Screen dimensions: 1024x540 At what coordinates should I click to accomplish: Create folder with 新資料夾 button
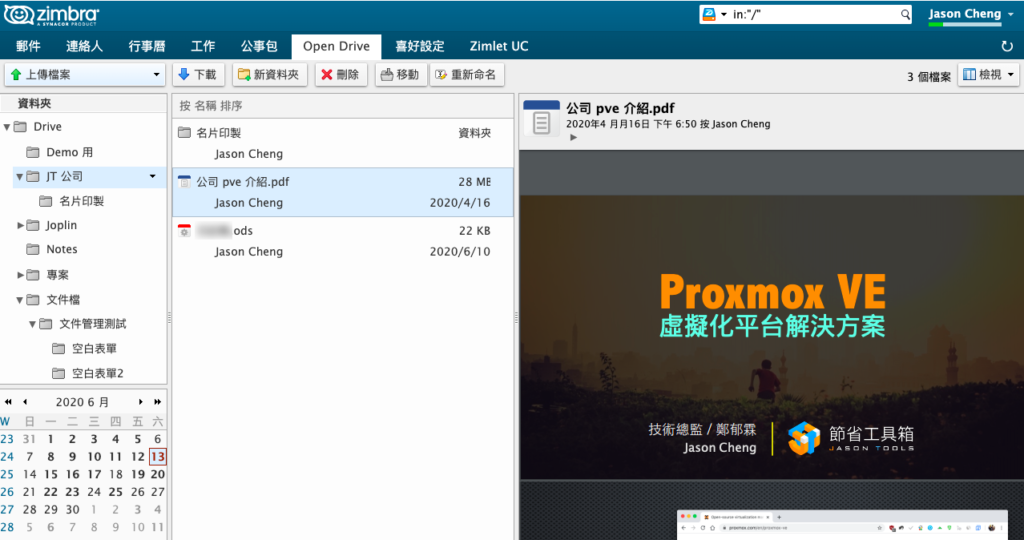point(270,74)
